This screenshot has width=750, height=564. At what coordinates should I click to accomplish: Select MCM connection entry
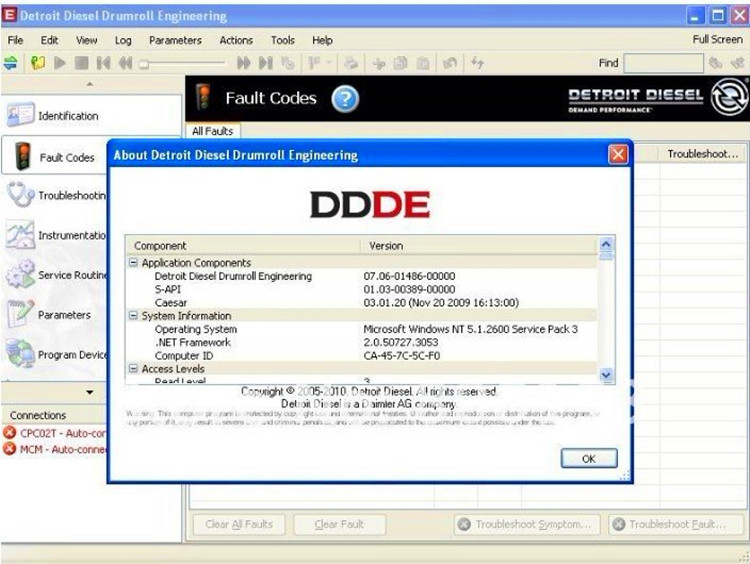coord(55,449)
